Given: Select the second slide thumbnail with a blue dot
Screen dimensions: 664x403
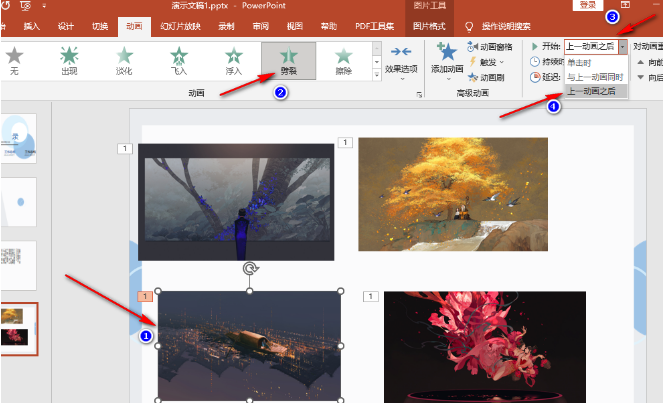Looking at the screenshot, I should (19, 202).
